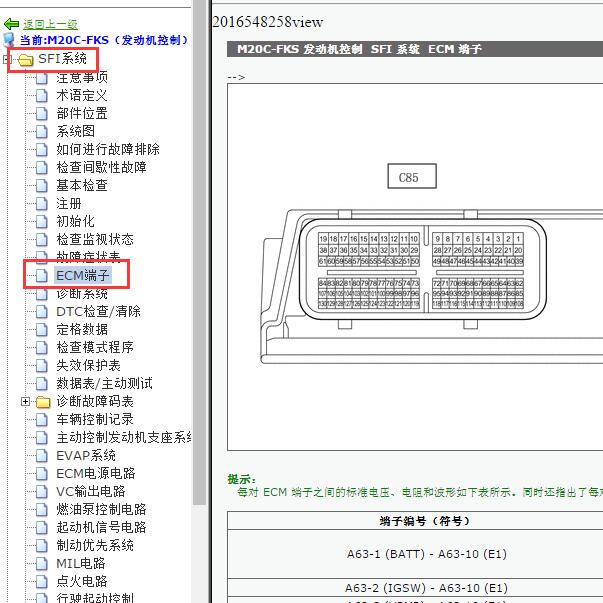Screen dimensions: 603x603
Task: Click the document icon beside VC输出电路
Action: coord(42,492)
